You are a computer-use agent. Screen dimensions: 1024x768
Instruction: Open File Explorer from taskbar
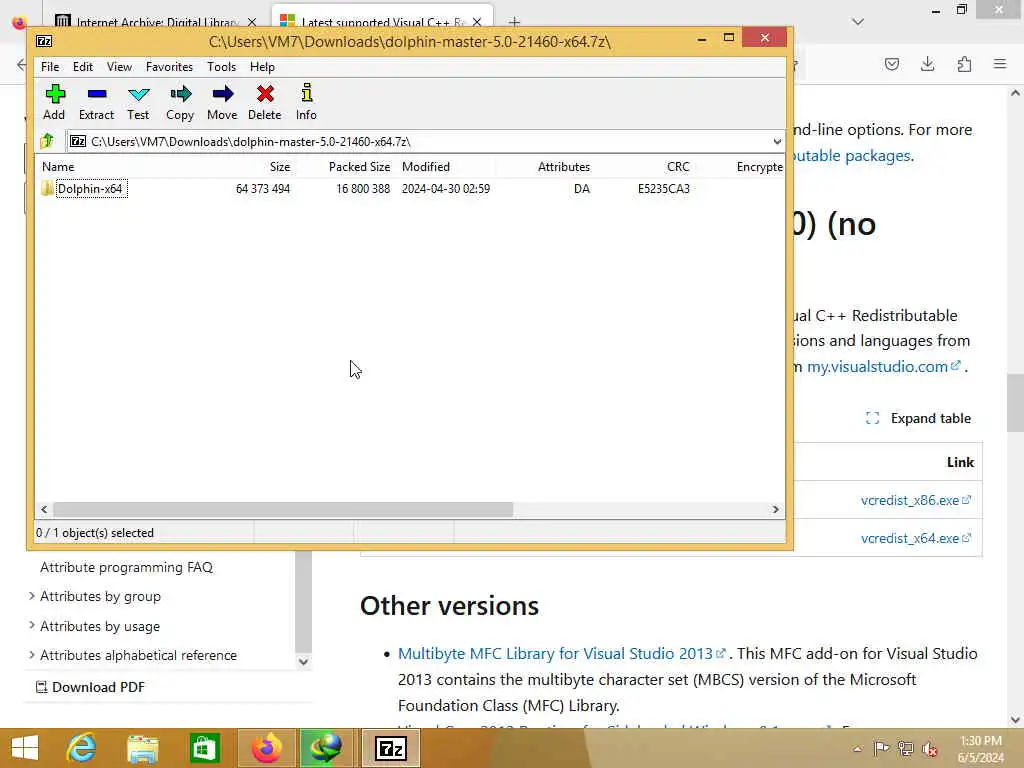point(143,748)
